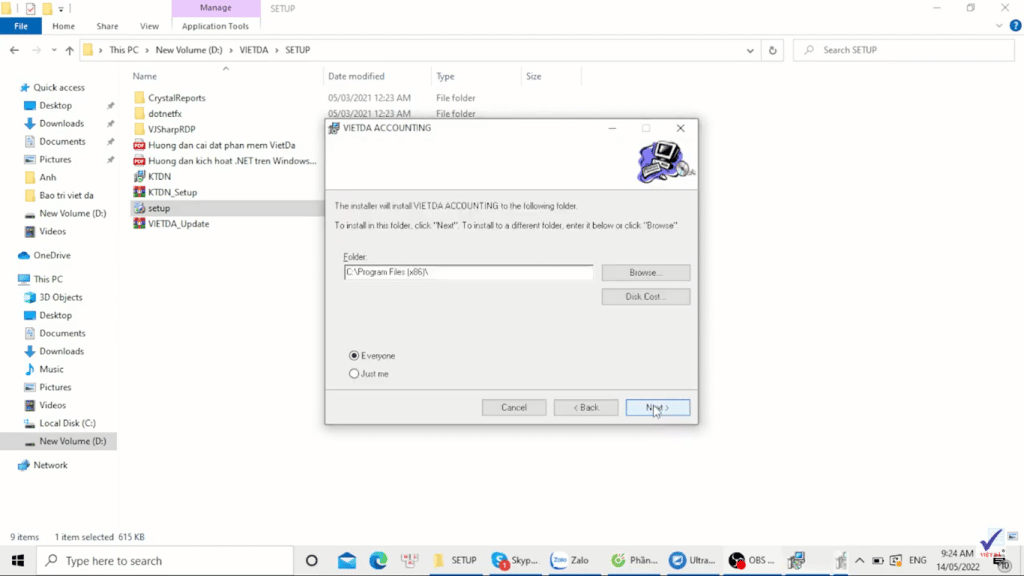Screen dimensions: 1024x576
Task: Open recent locations dropdown arrow
Action: click(x=54, y=50)
